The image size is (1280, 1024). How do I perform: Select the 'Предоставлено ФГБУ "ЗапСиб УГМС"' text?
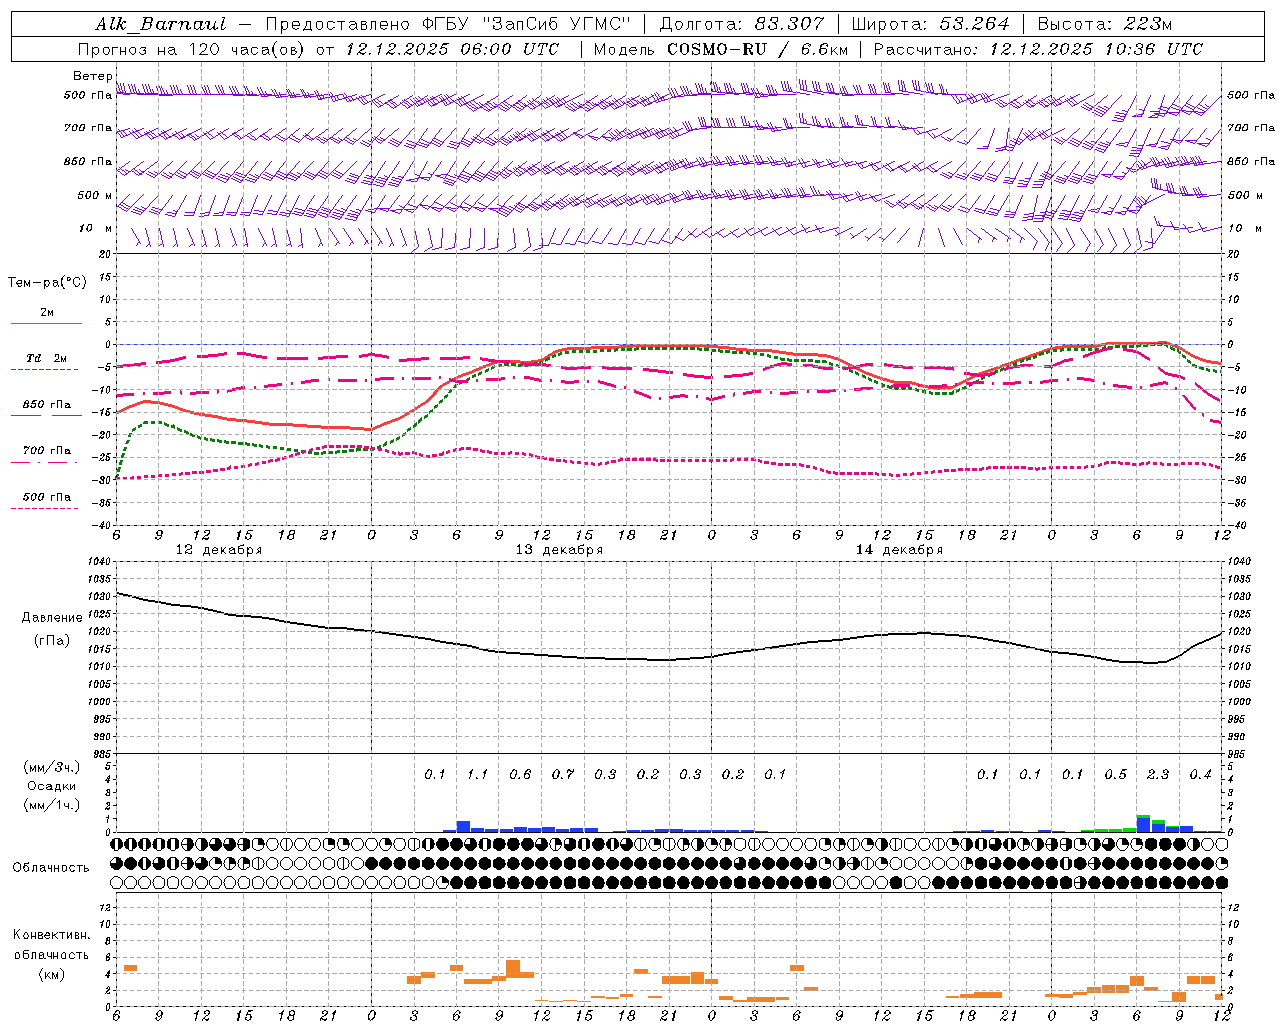(448, 24)
